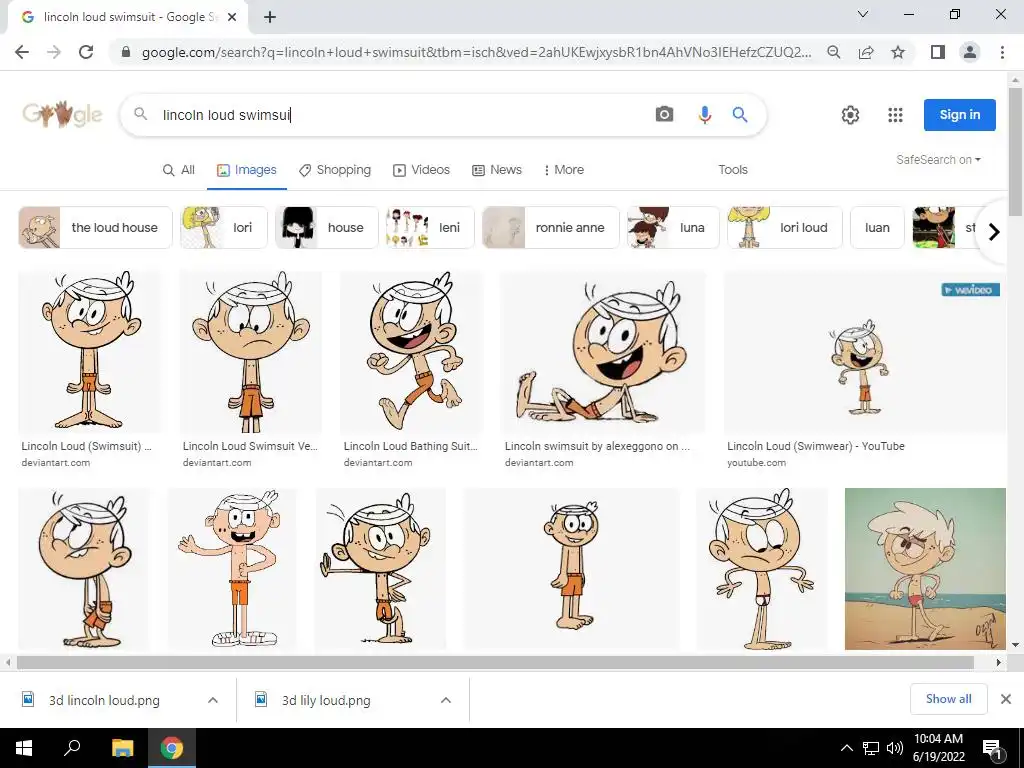
Task: Select the 'lori loud' suggestion chip
Action: pos(784,227)
